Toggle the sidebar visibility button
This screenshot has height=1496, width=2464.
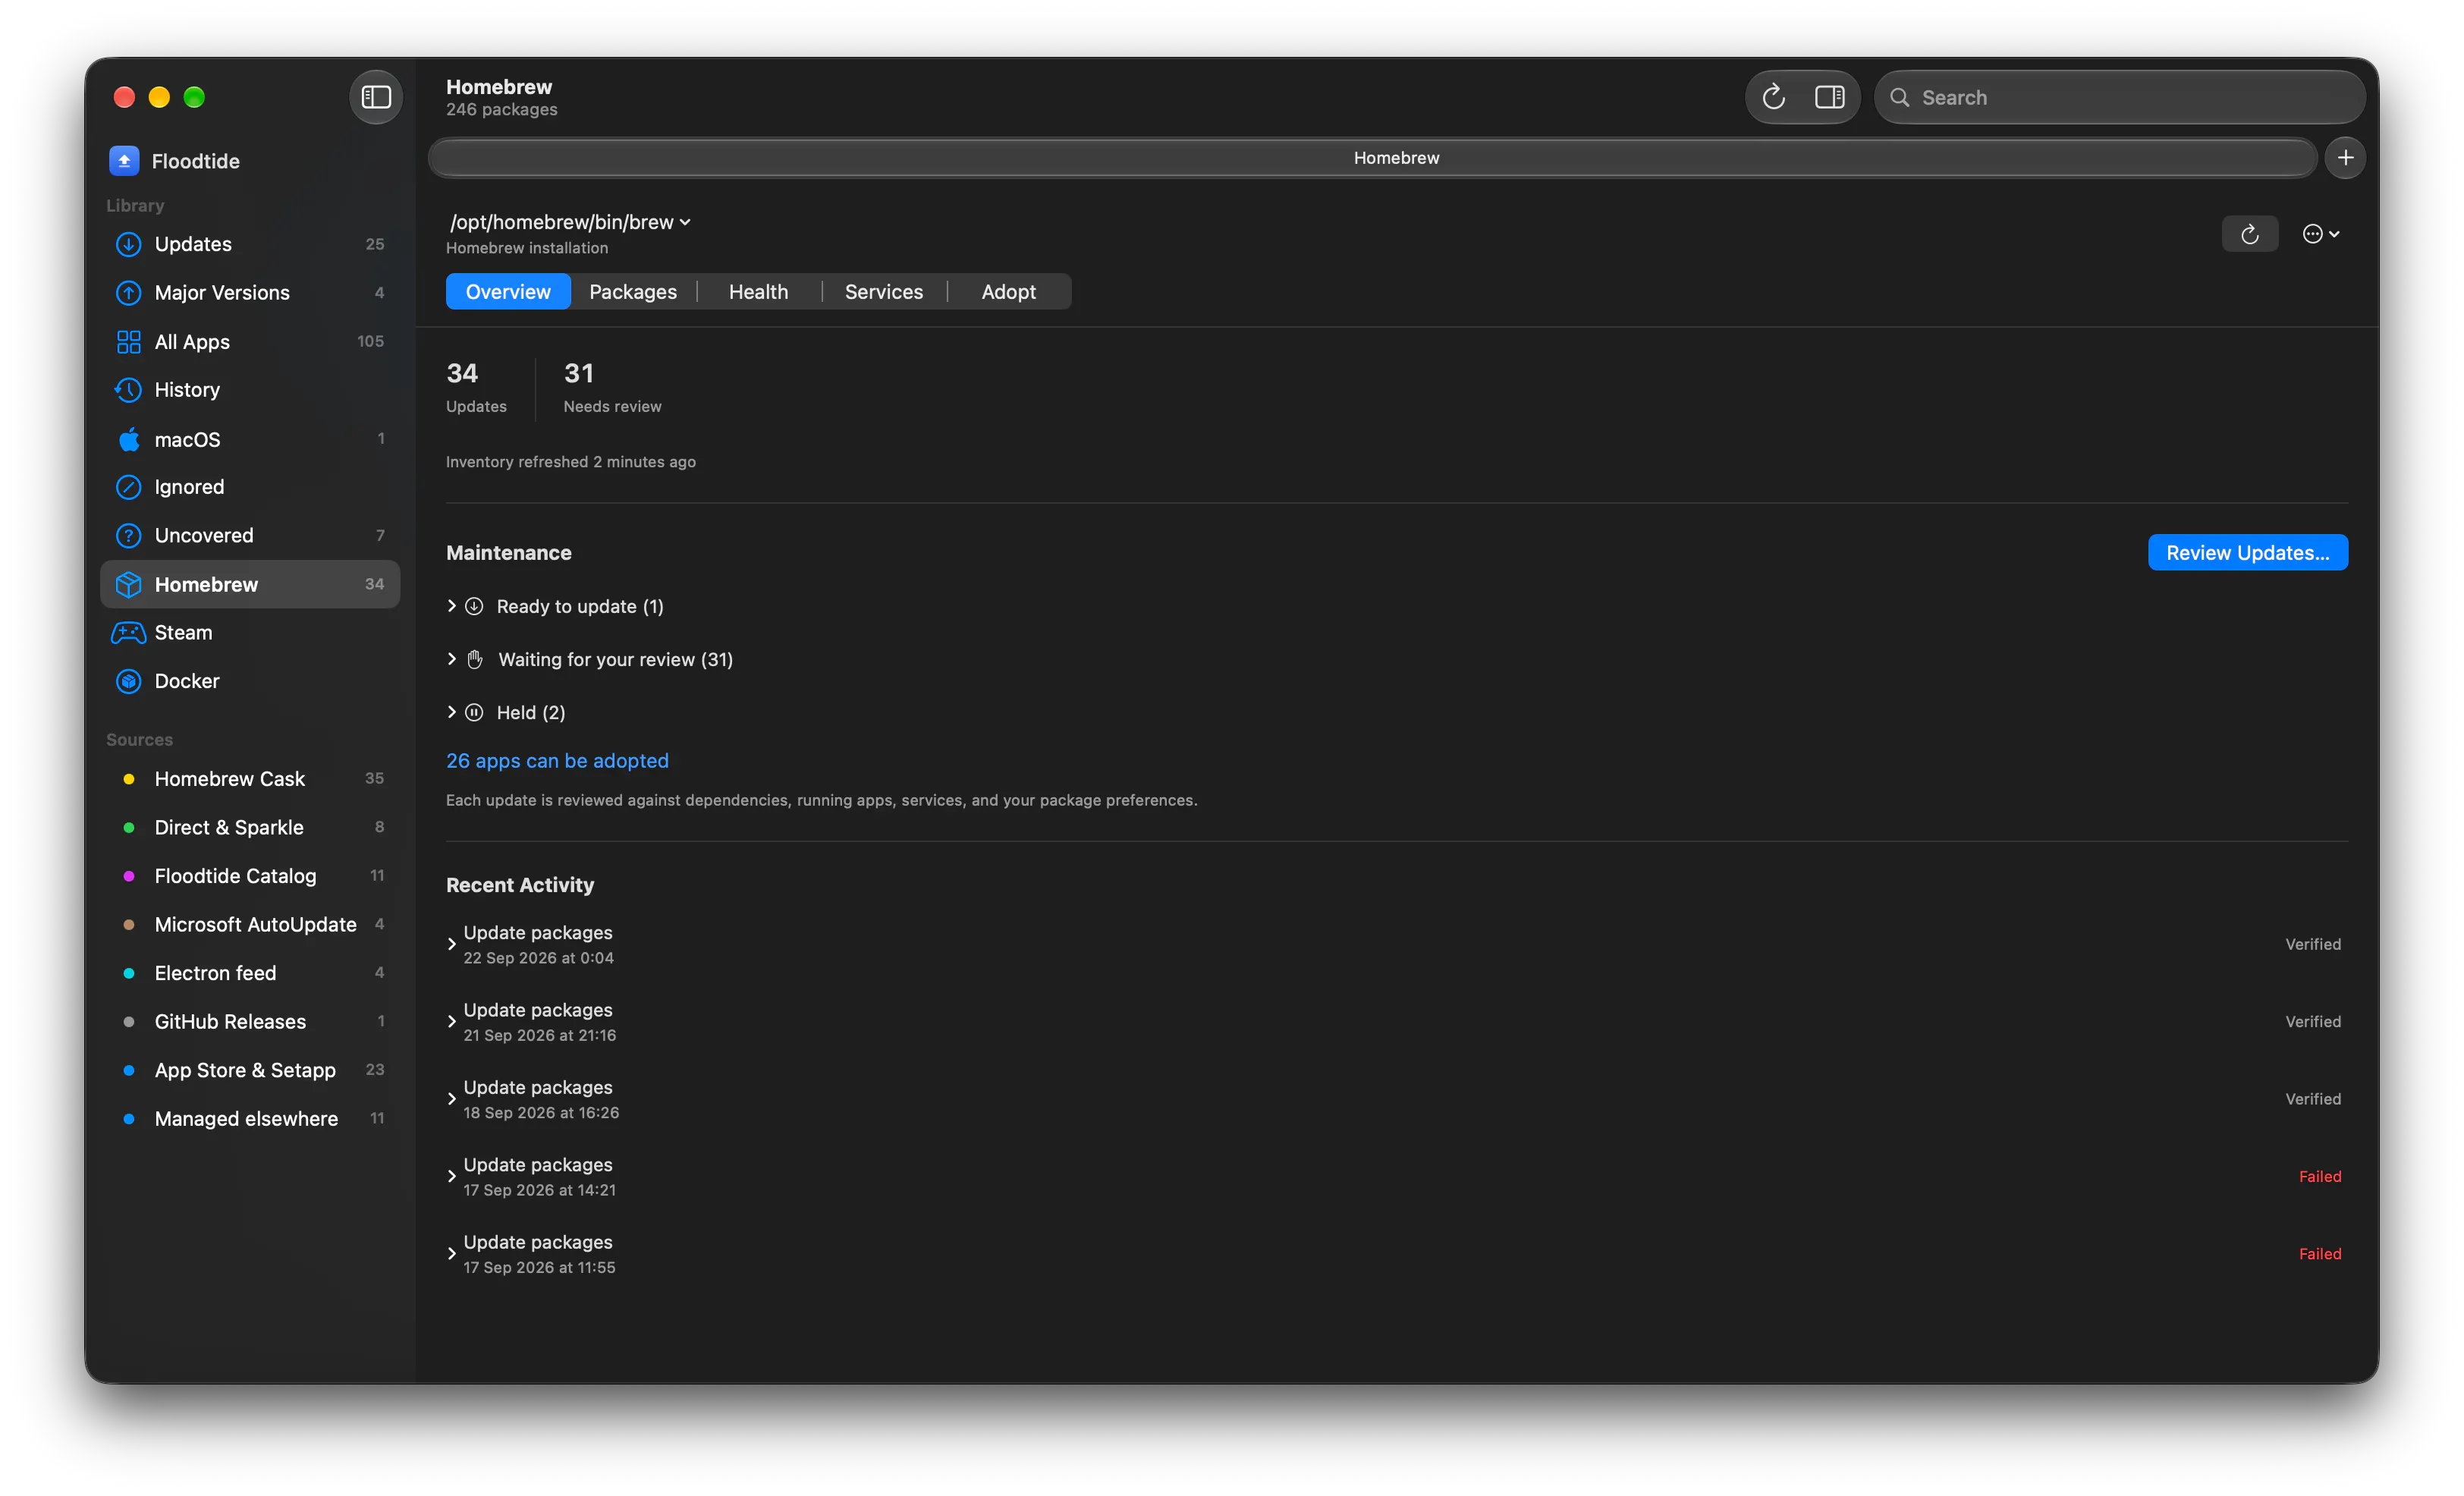(x=376, y=97)
